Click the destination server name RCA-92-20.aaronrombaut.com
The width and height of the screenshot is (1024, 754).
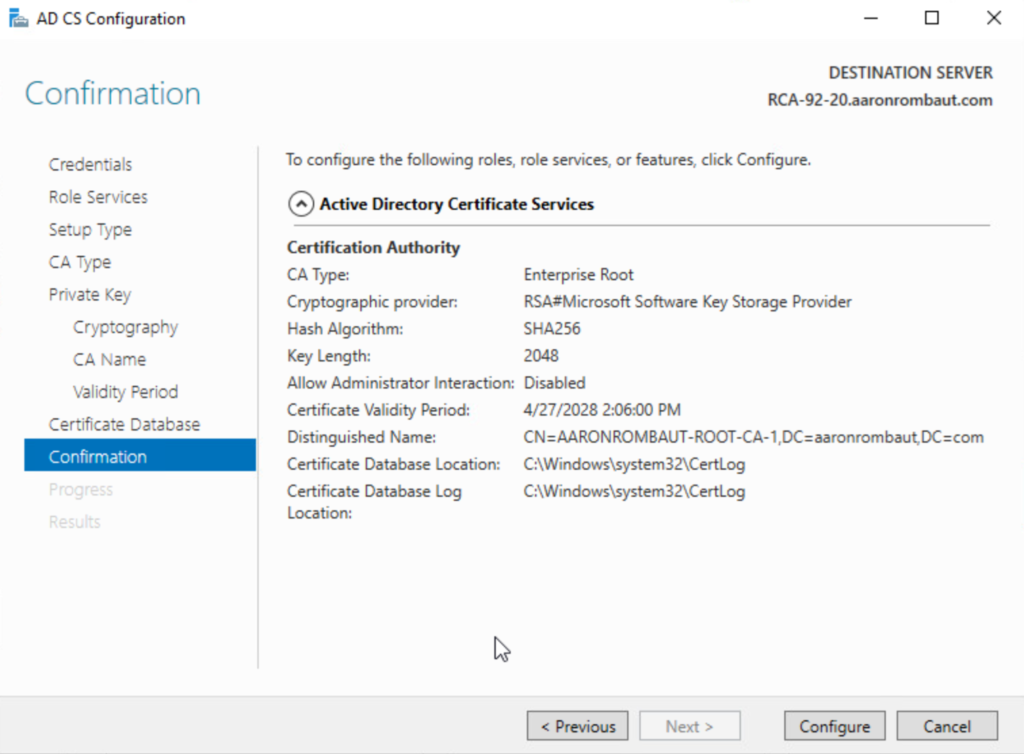coord(879,100)
